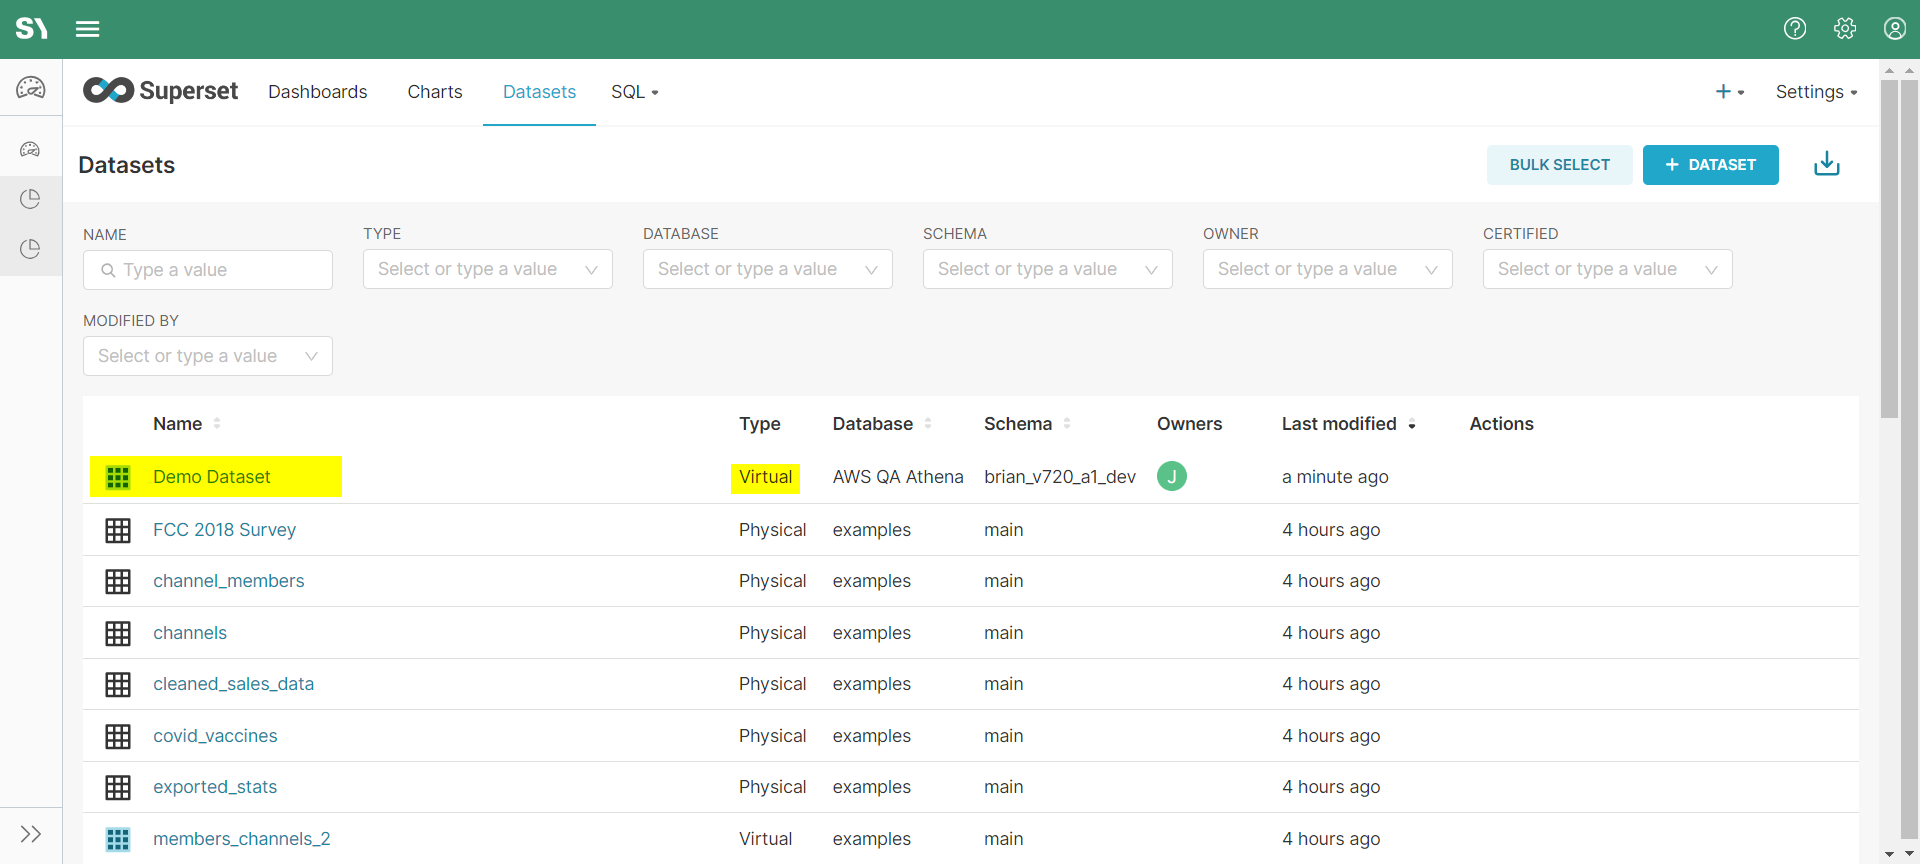
Task: Expand the left sidebar with double chevron
Action: tap(31, 834)
